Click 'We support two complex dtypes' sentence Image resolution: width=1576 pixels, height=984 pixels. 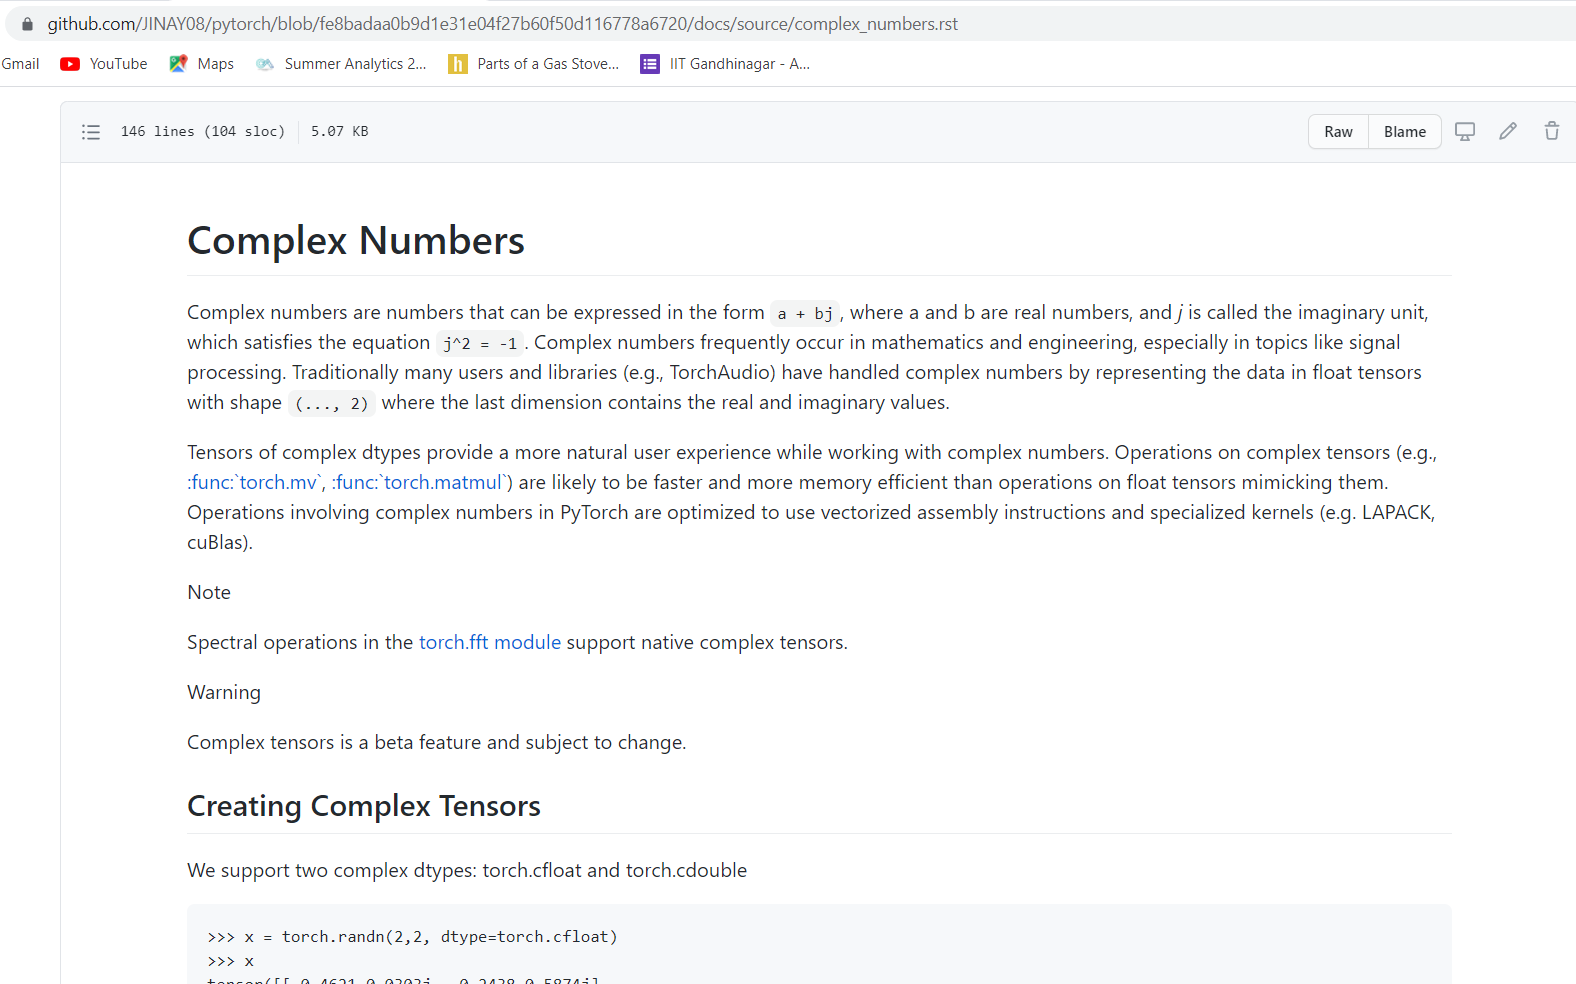467,870
